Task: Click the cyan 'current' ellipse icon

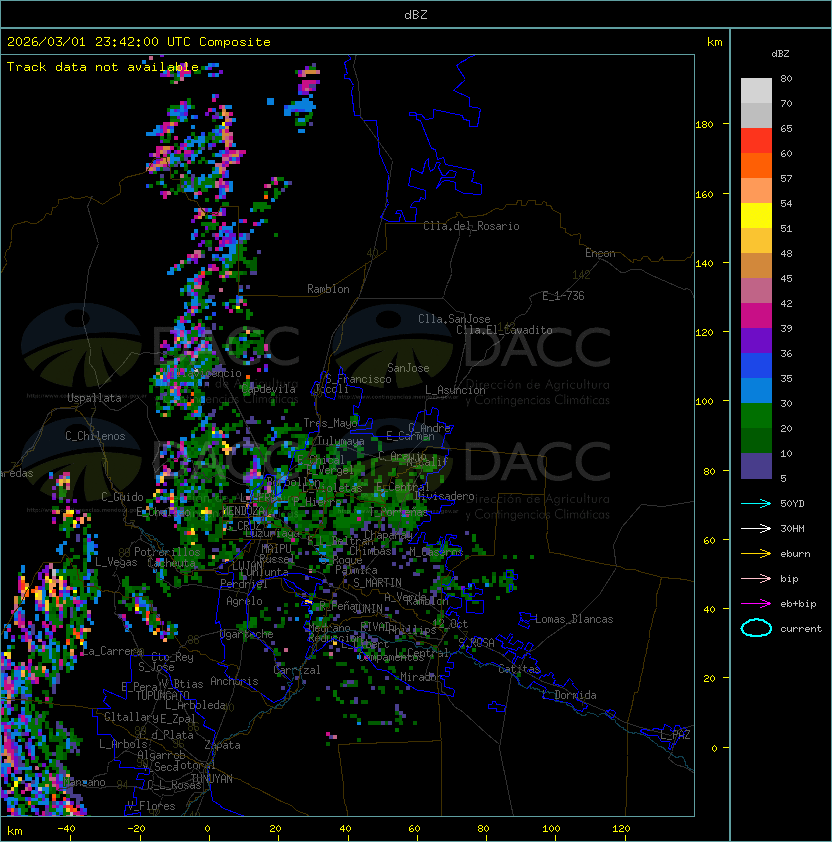Action: point(756,628)
